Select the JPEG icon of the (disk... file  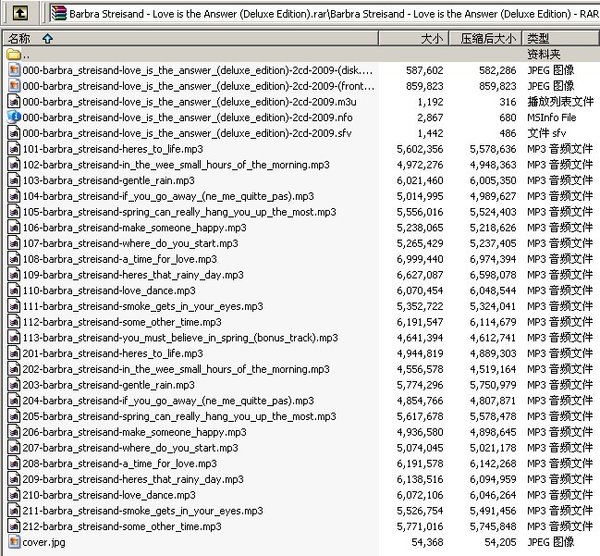tap(14, 70)
